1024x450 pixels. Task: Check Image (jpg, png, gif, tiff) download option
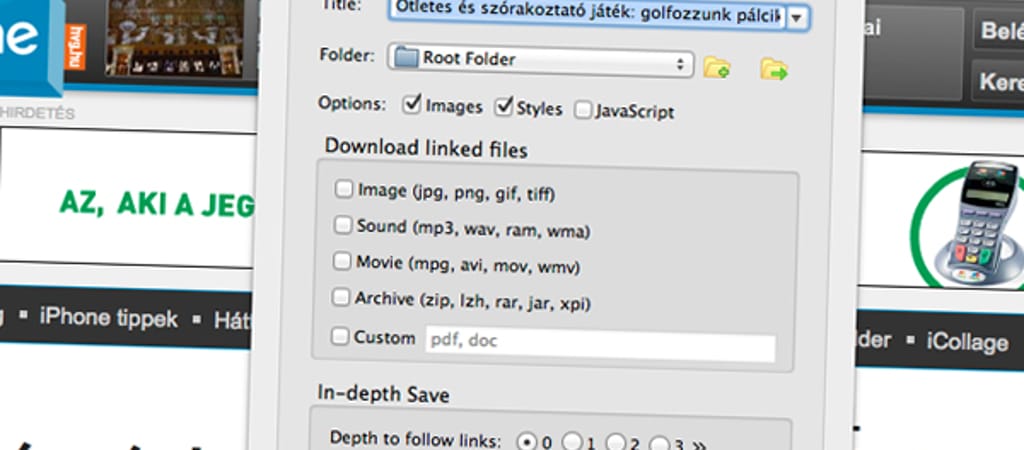(343, 190)
